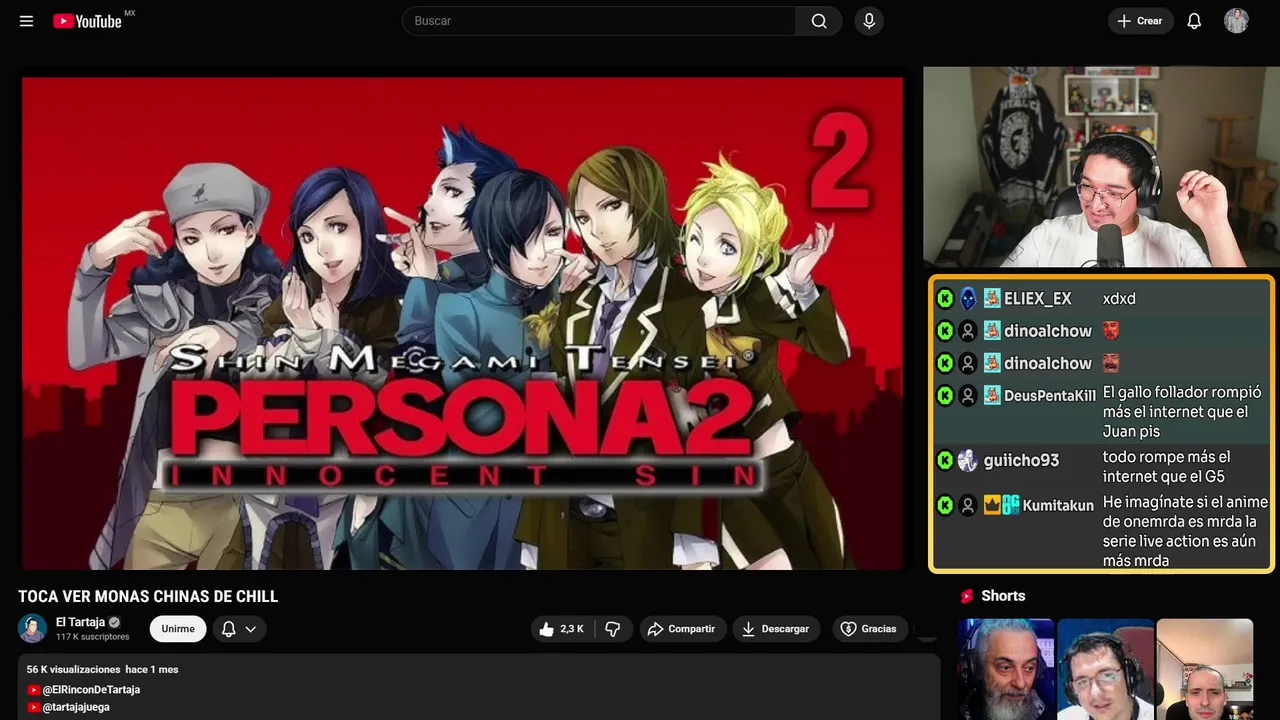Click the 56 K visualizaciones text

point(73,669)
